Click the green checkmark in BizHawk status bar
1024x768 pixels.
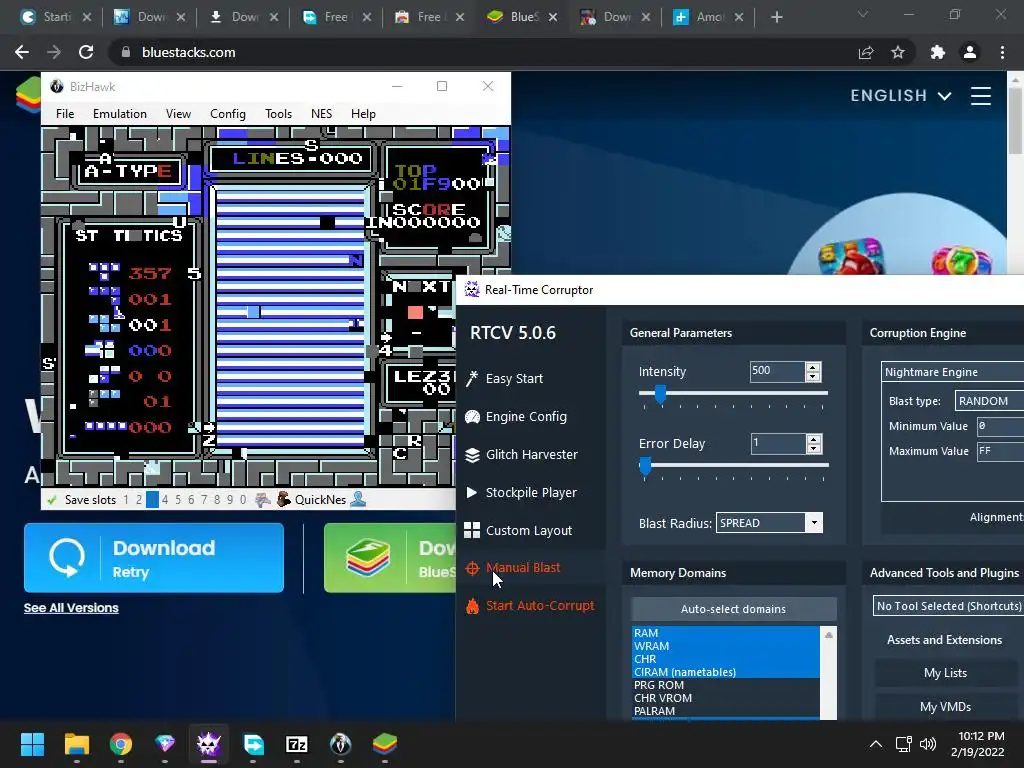[52, 500]
